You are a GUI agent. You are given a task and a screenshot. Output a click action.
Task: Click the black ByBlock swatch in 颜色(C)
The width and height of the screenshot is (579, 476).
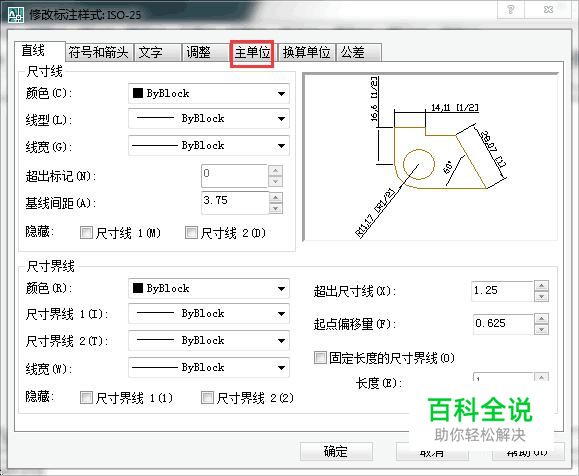(138, 93)
